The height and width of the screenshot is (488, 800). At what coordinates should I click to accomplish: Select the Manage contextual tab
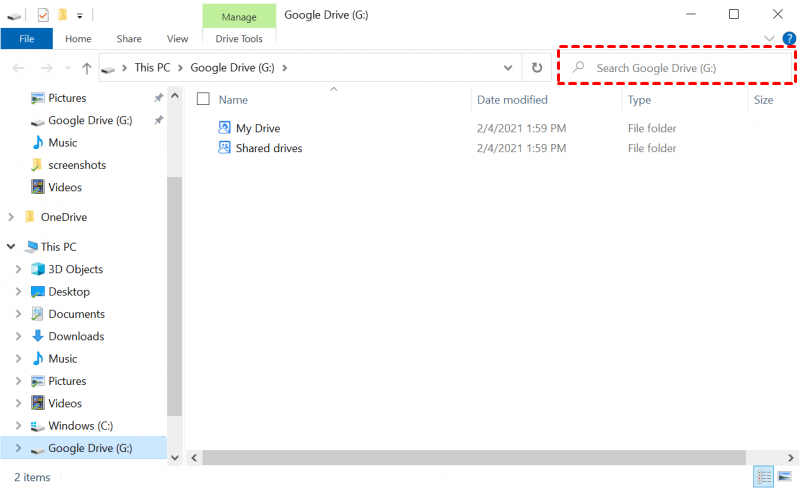tap(239, 16)
